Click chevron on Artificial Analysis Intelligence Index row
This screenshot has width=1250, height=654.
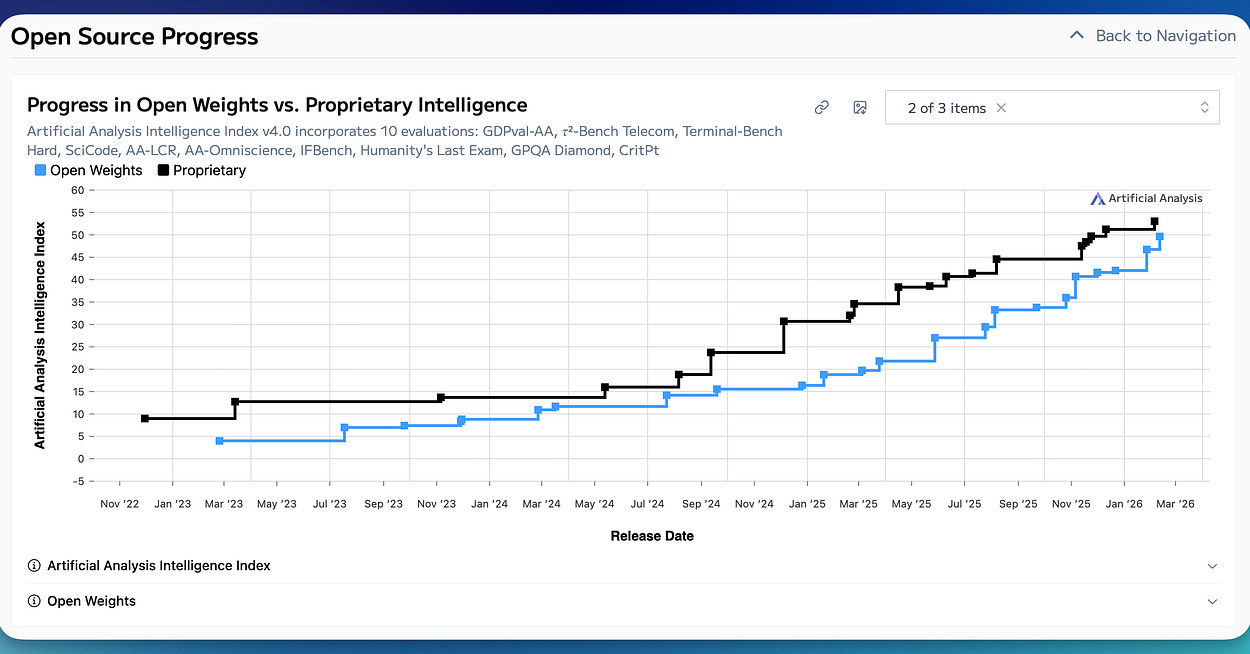point(1212,566)
